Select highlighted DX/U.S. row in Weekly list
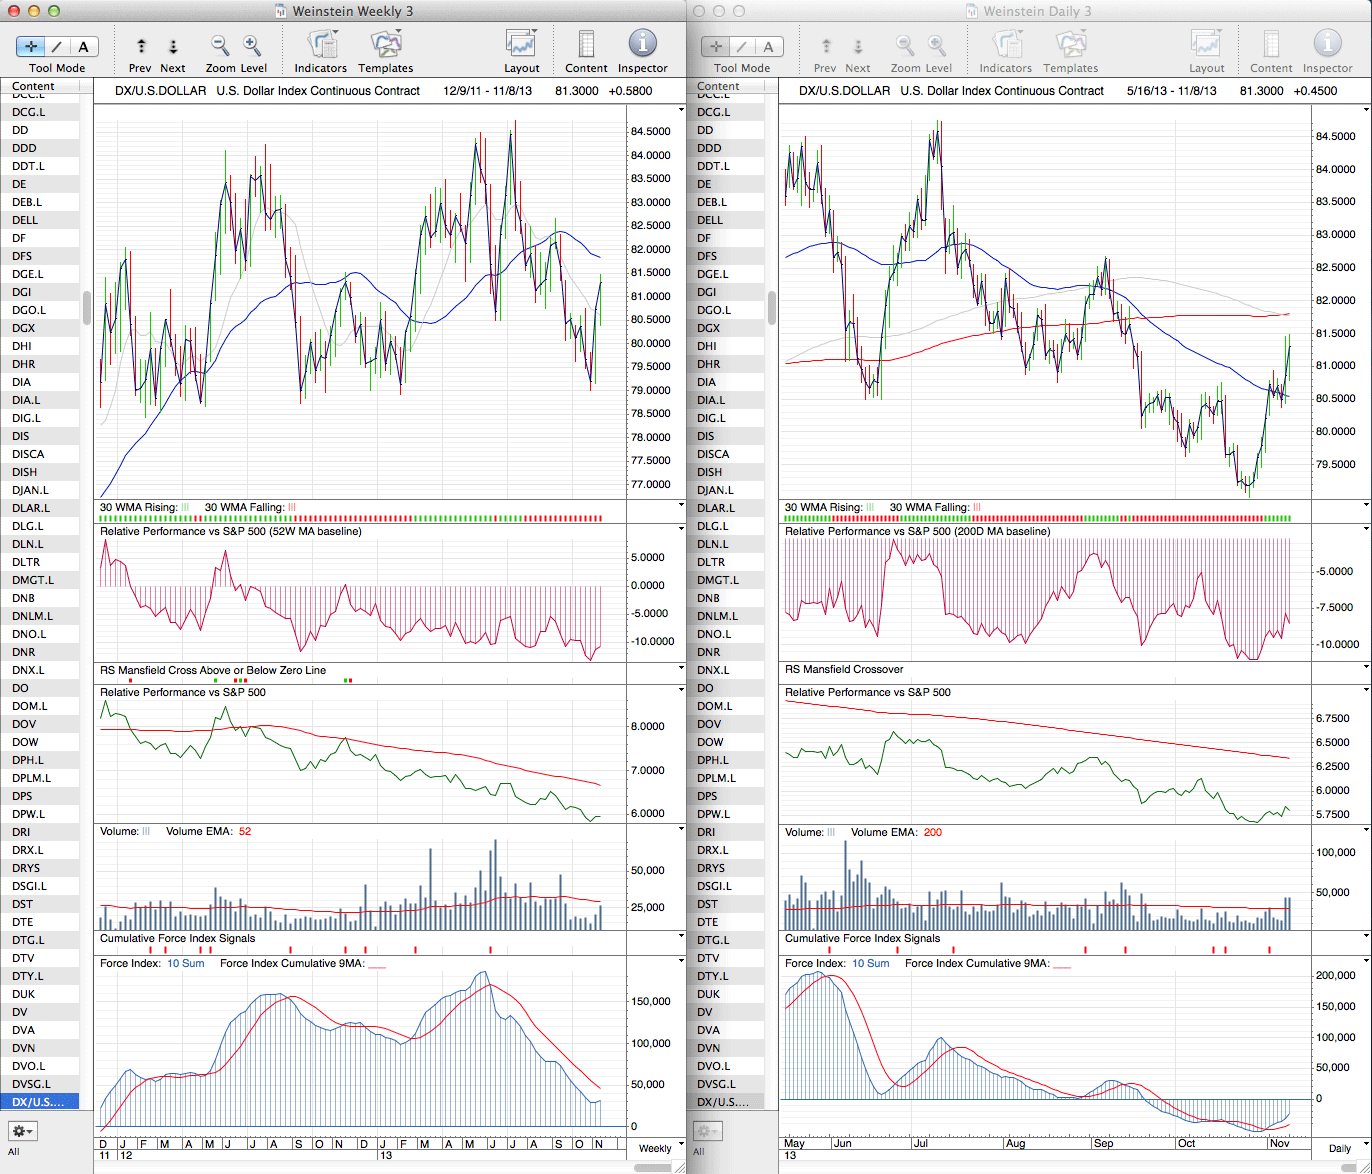The height and width of the screenshot is (1174, 1372). pos(39,1102)
